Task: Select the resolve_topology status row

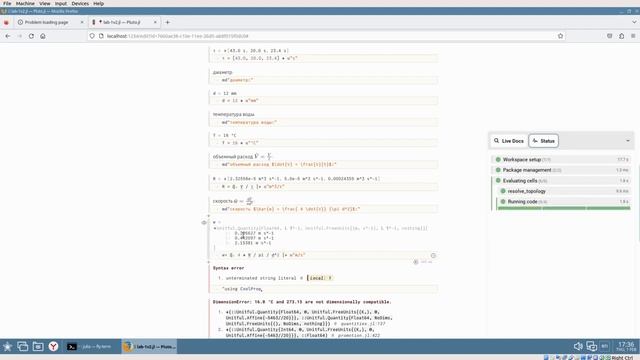Action: click(564, 191)
